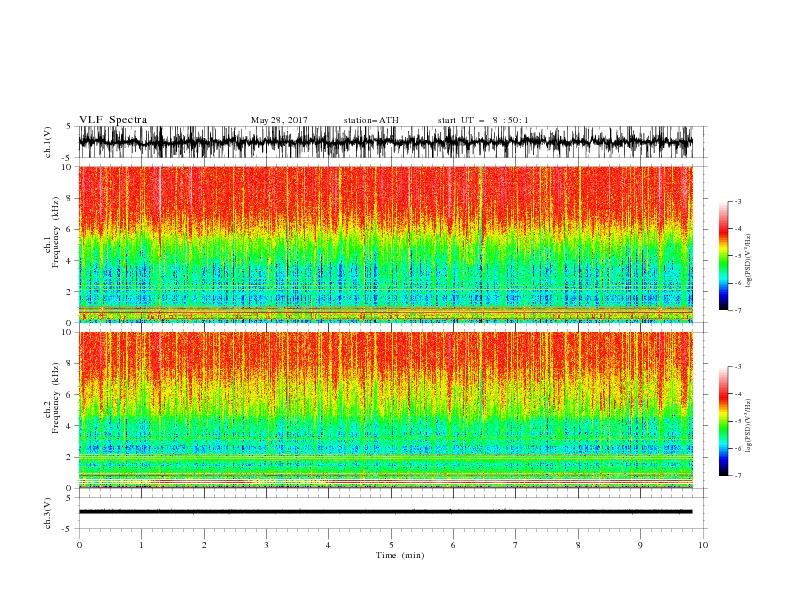Click the '-3' label on ch.2 colorbar
Viewport: 792px width, 612px height.
(737, 367)
